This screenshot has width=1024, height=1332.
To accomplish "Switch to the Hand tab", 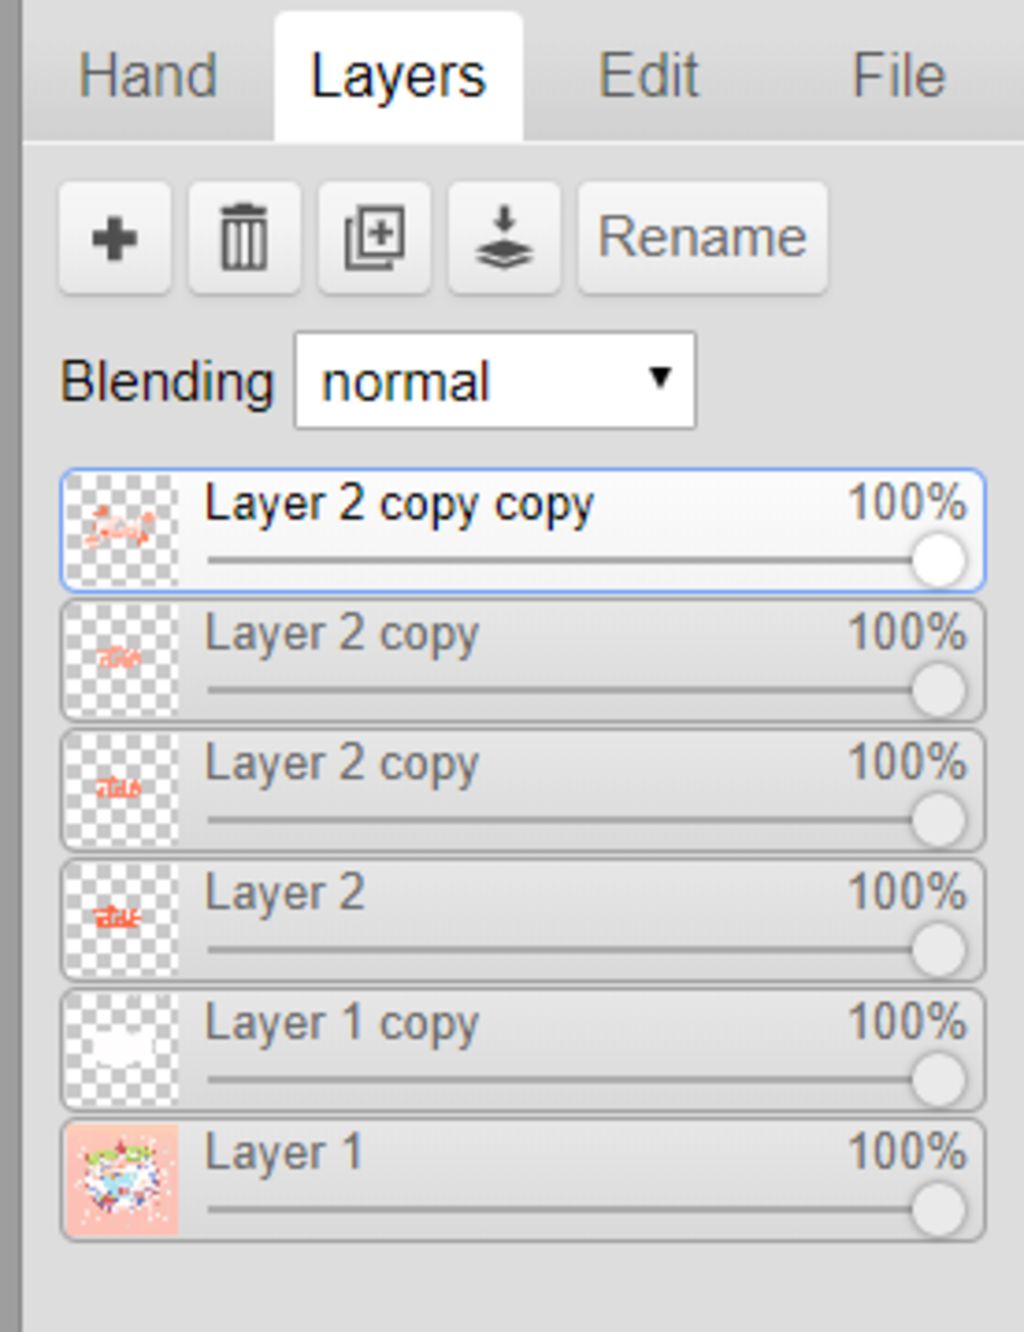I will (x=148, y=76).
